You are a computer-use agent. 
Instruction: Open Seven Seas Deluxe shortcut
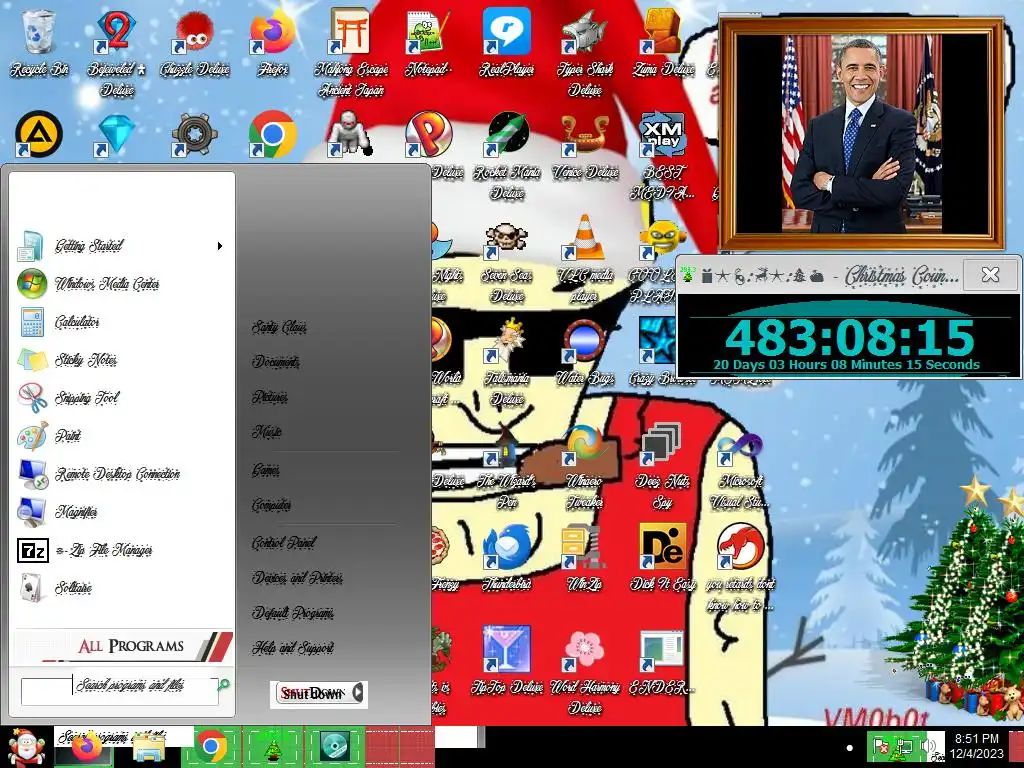coord(507,261)
